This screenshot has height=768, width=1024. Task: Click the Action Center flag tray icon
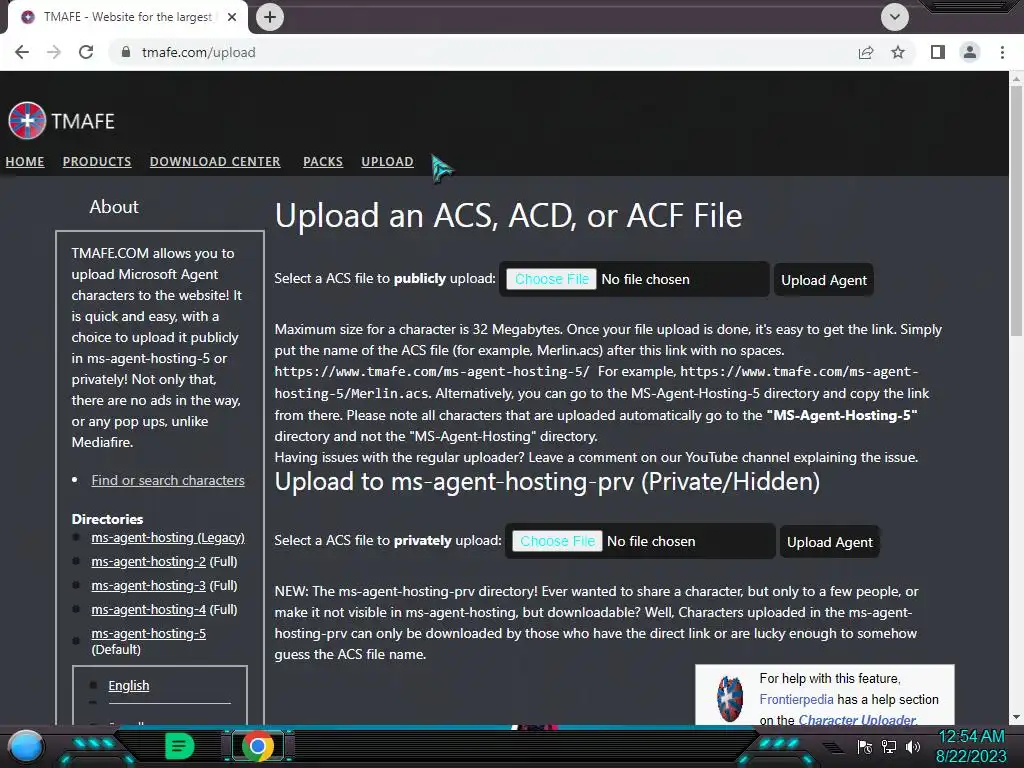click(x=865, y=746)
